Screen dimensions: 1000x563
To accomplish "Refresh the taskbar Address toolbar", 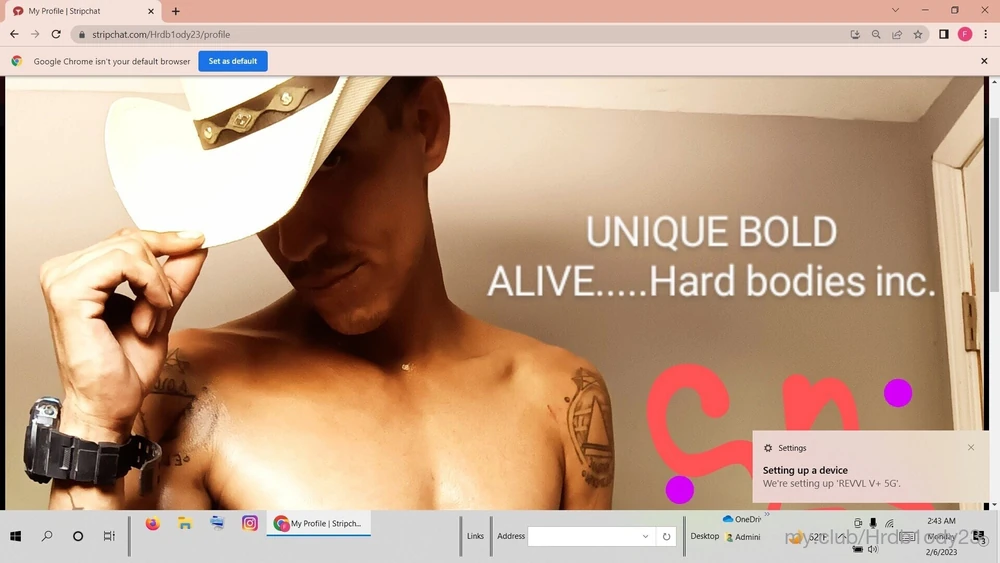I will coord(666,536).
